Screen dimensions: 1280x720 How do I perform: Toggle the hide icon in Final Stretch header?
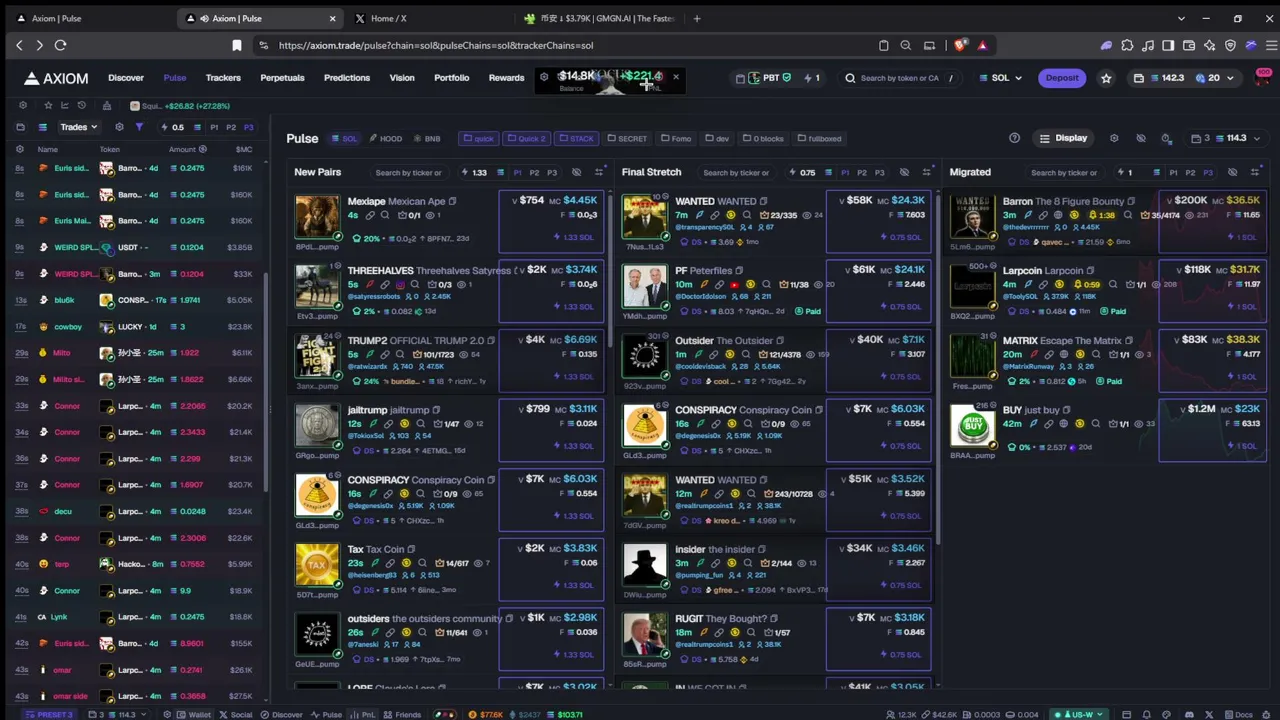pos(904,173)
